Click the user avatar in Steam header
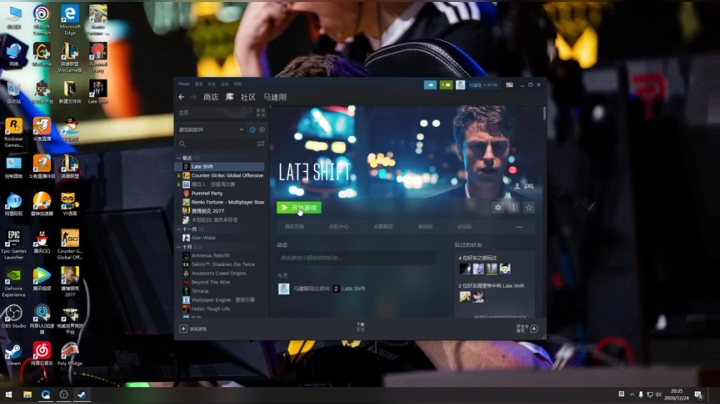 pos(460,85)
